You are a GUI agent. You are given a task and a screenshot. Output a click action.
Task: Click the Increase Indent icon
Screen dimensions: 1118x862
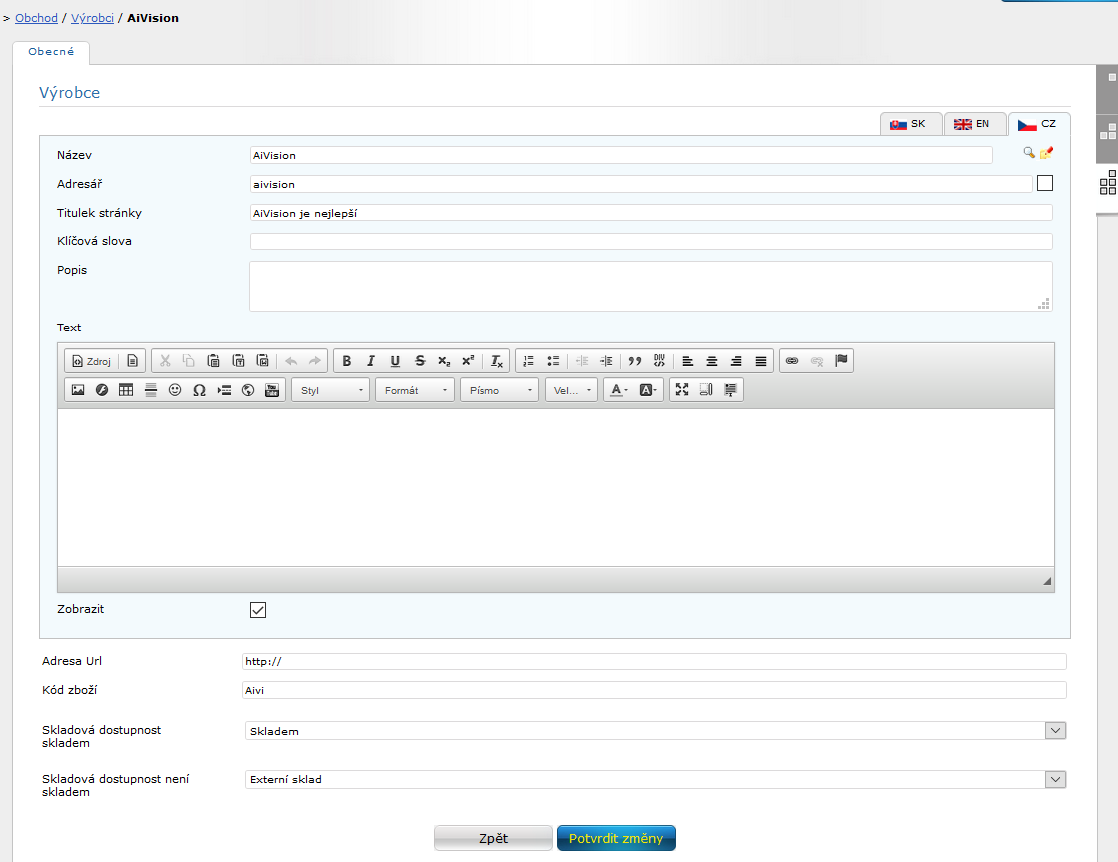(x=606, y=361)
